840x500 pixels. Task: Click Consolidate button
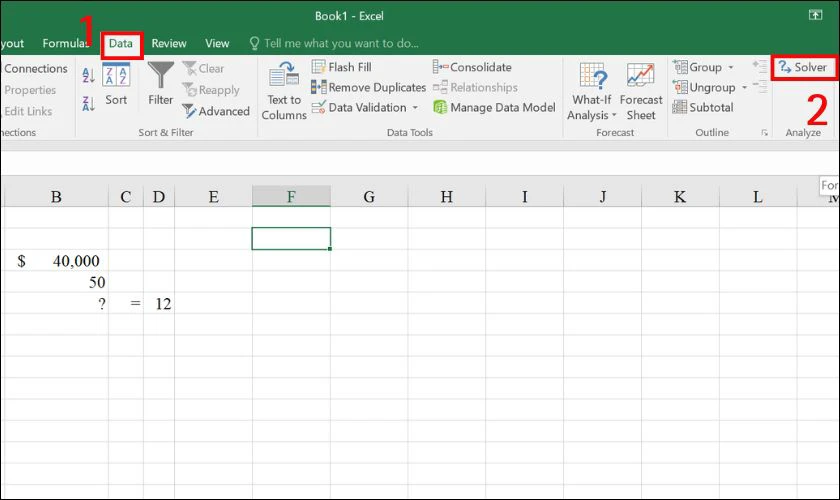(472, 67)
